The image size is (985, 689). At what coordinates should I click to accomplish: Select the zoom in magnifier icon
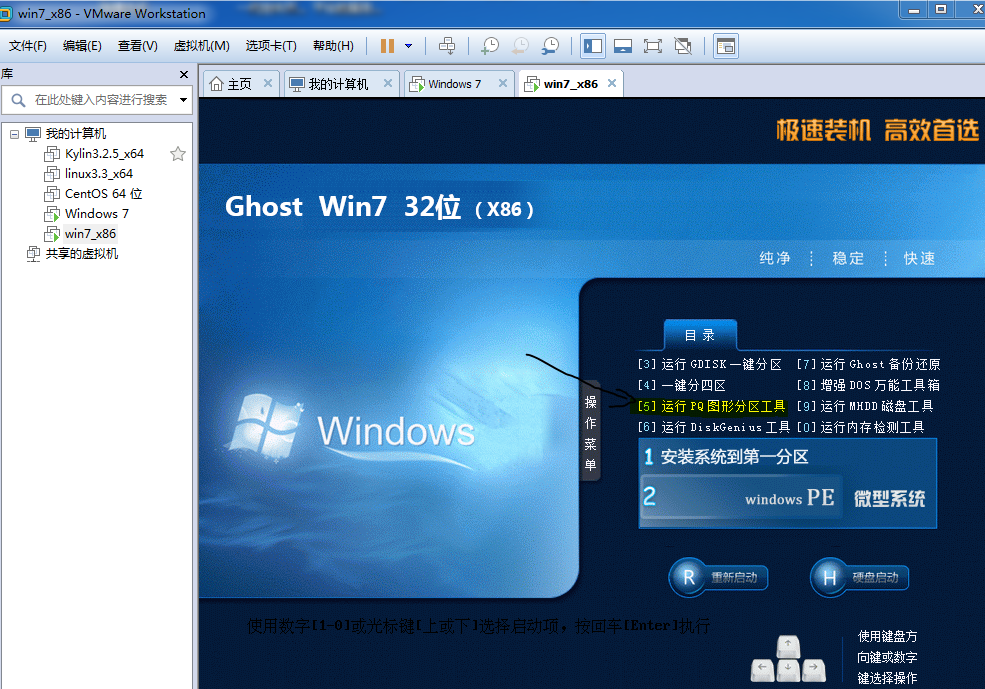pos(490,45)
